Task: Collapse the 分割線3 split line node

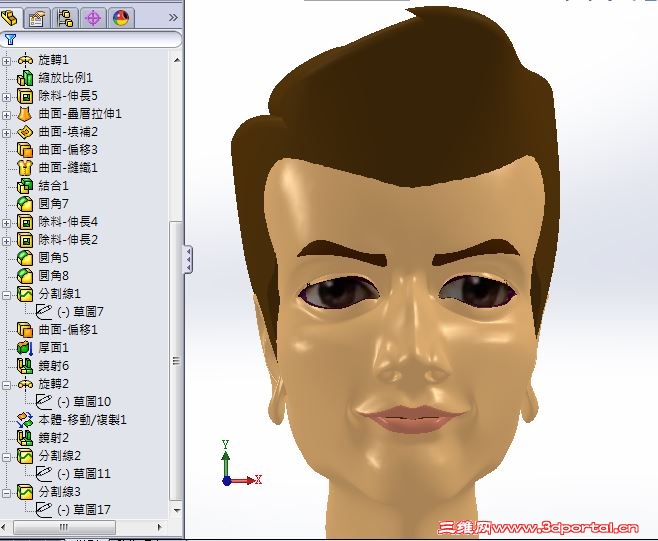Action: 6,493
